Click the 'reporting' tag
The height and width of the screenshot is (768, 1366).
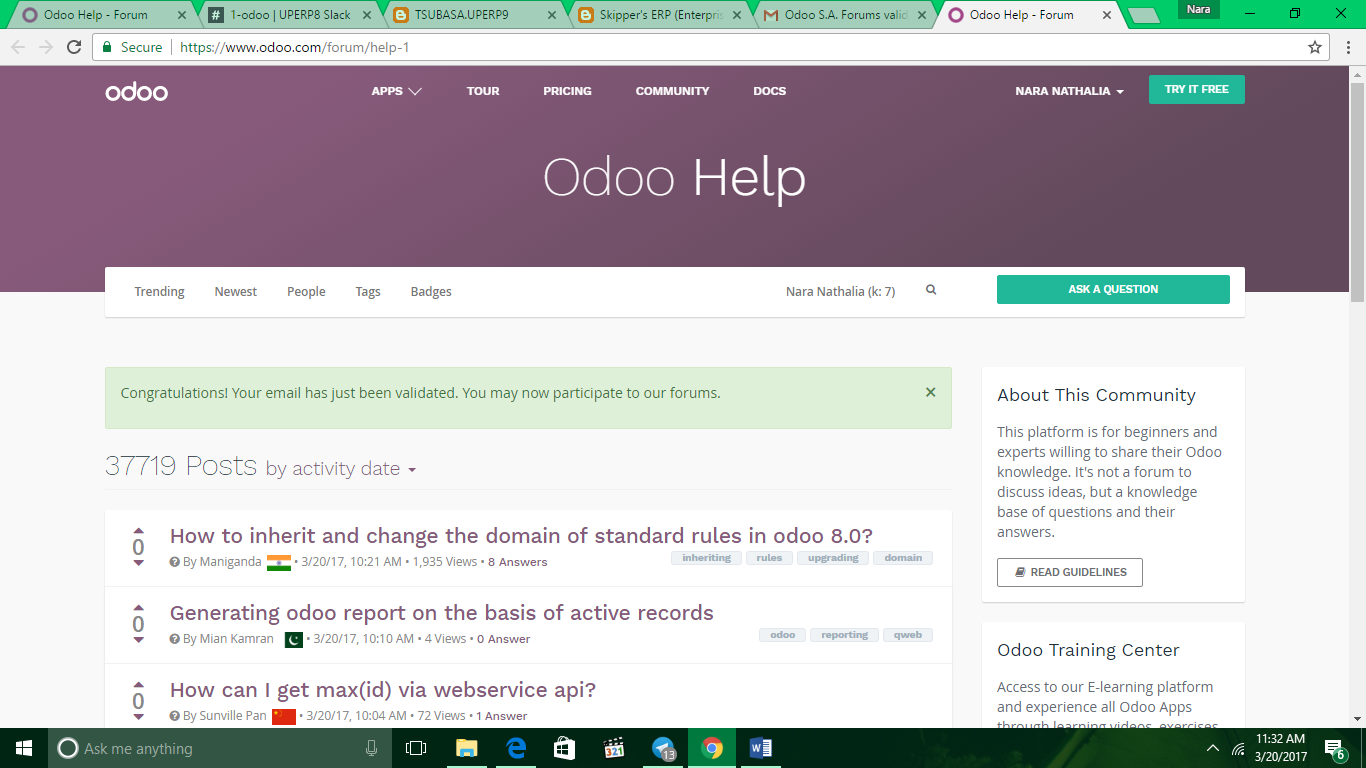[x=845, y=635]
